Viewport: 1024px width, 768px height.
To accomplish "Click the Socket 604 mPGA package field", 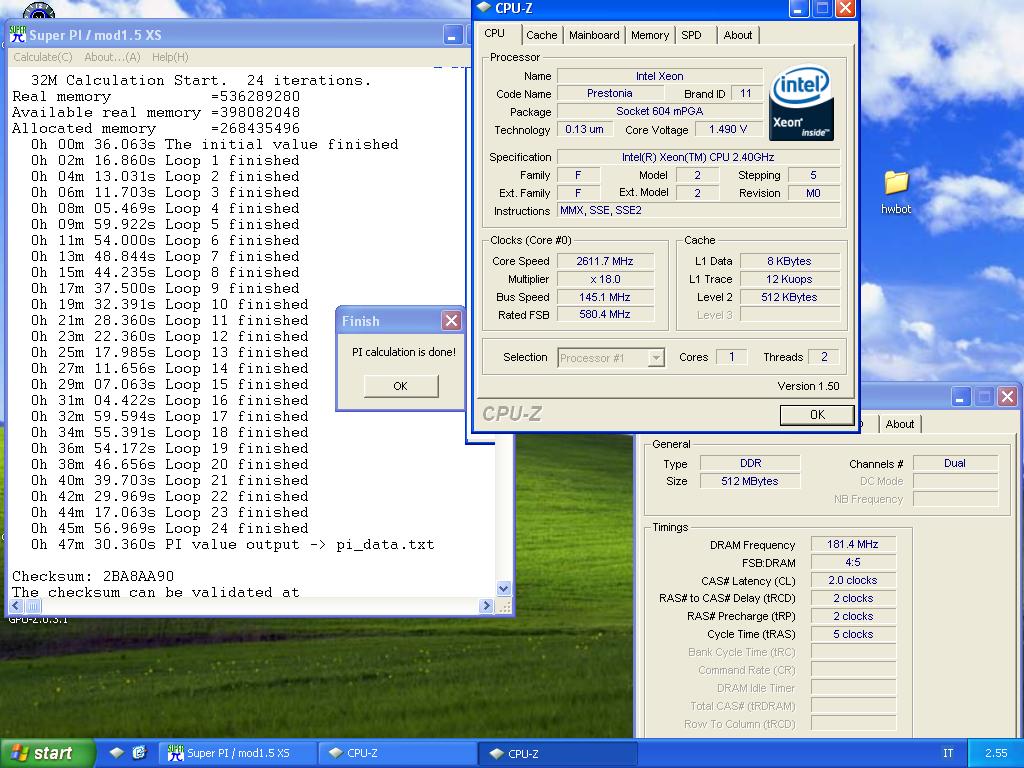I will pos(660,111).
